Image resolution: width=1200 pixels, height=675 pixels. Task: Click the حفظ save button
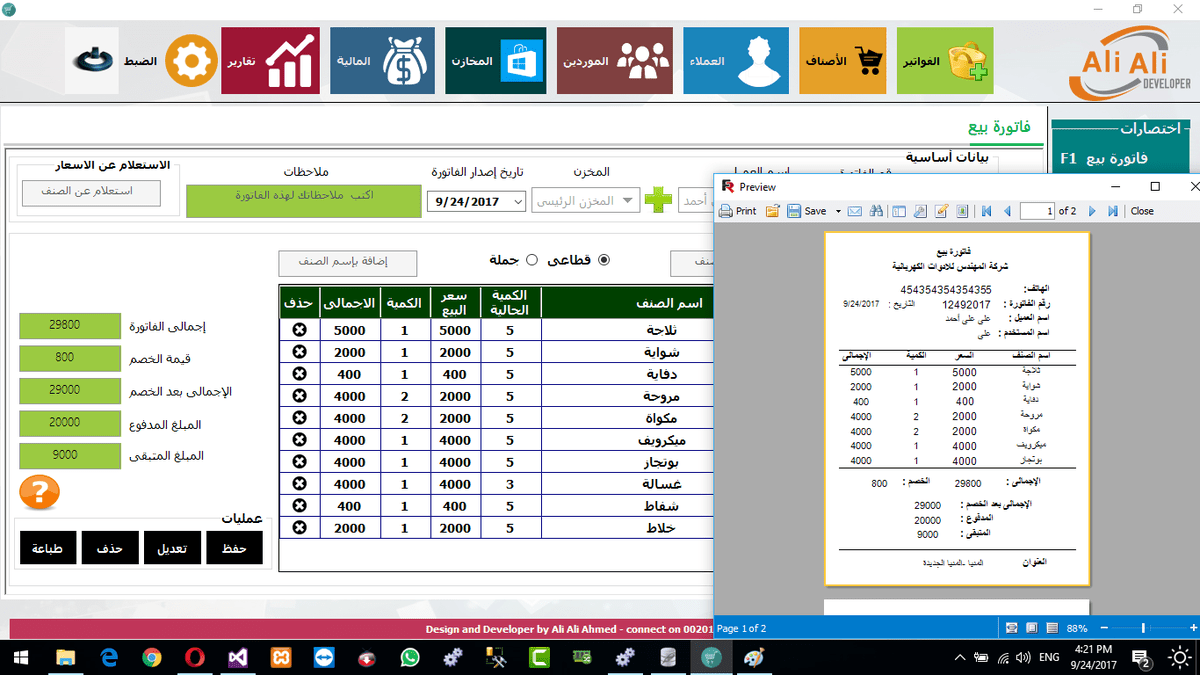click(x=234, y=548)
